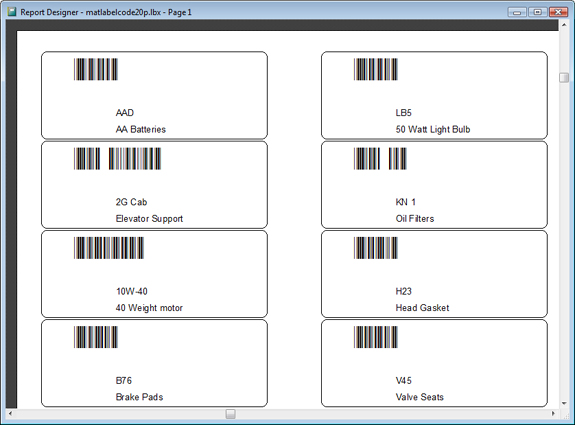Screen dimensions: 575x425
Task: Click the vertical scrollbar thumb
Action: tap(564, 77)
